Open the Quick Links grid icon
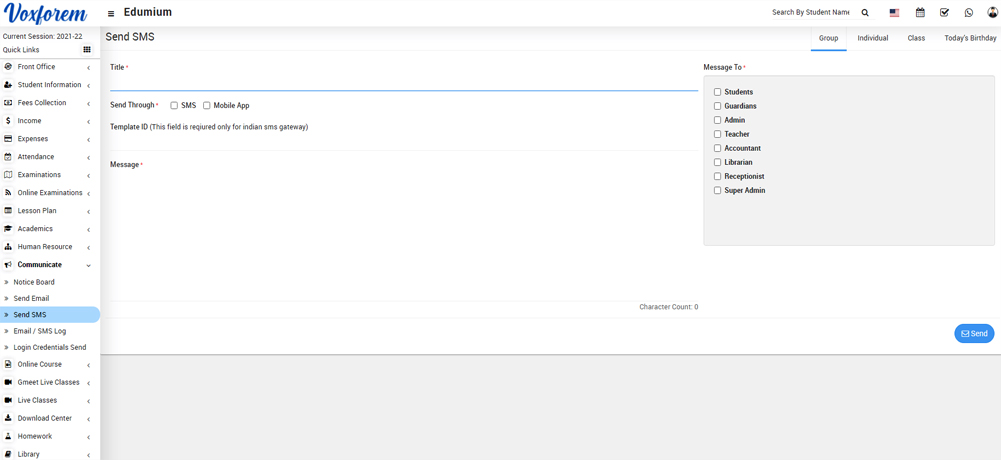This screenshot has height=460, width=1001. pyautogui.click(x=87, y=50)
